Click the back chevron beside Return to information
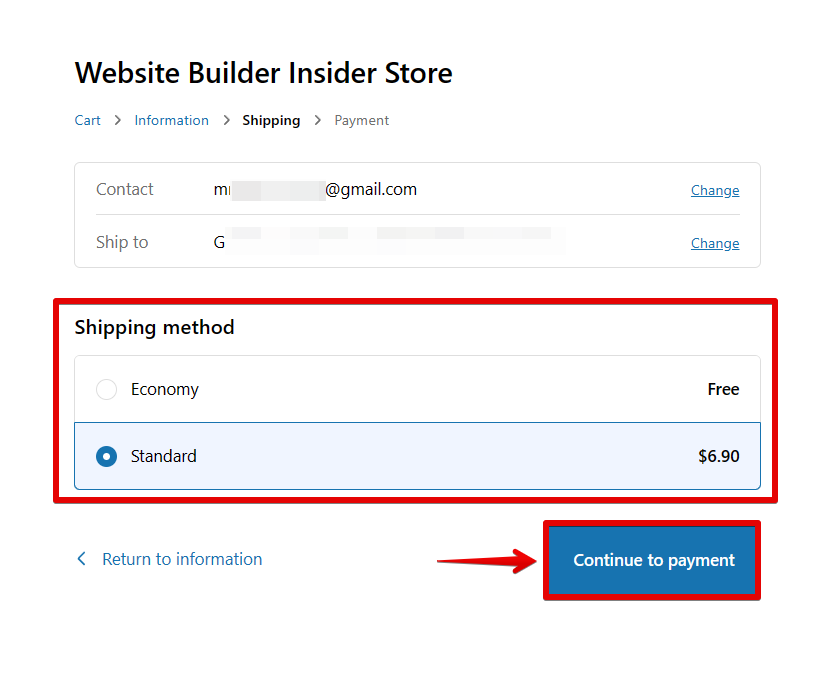Viewport: 828px width, 674px height. [82, 559]
